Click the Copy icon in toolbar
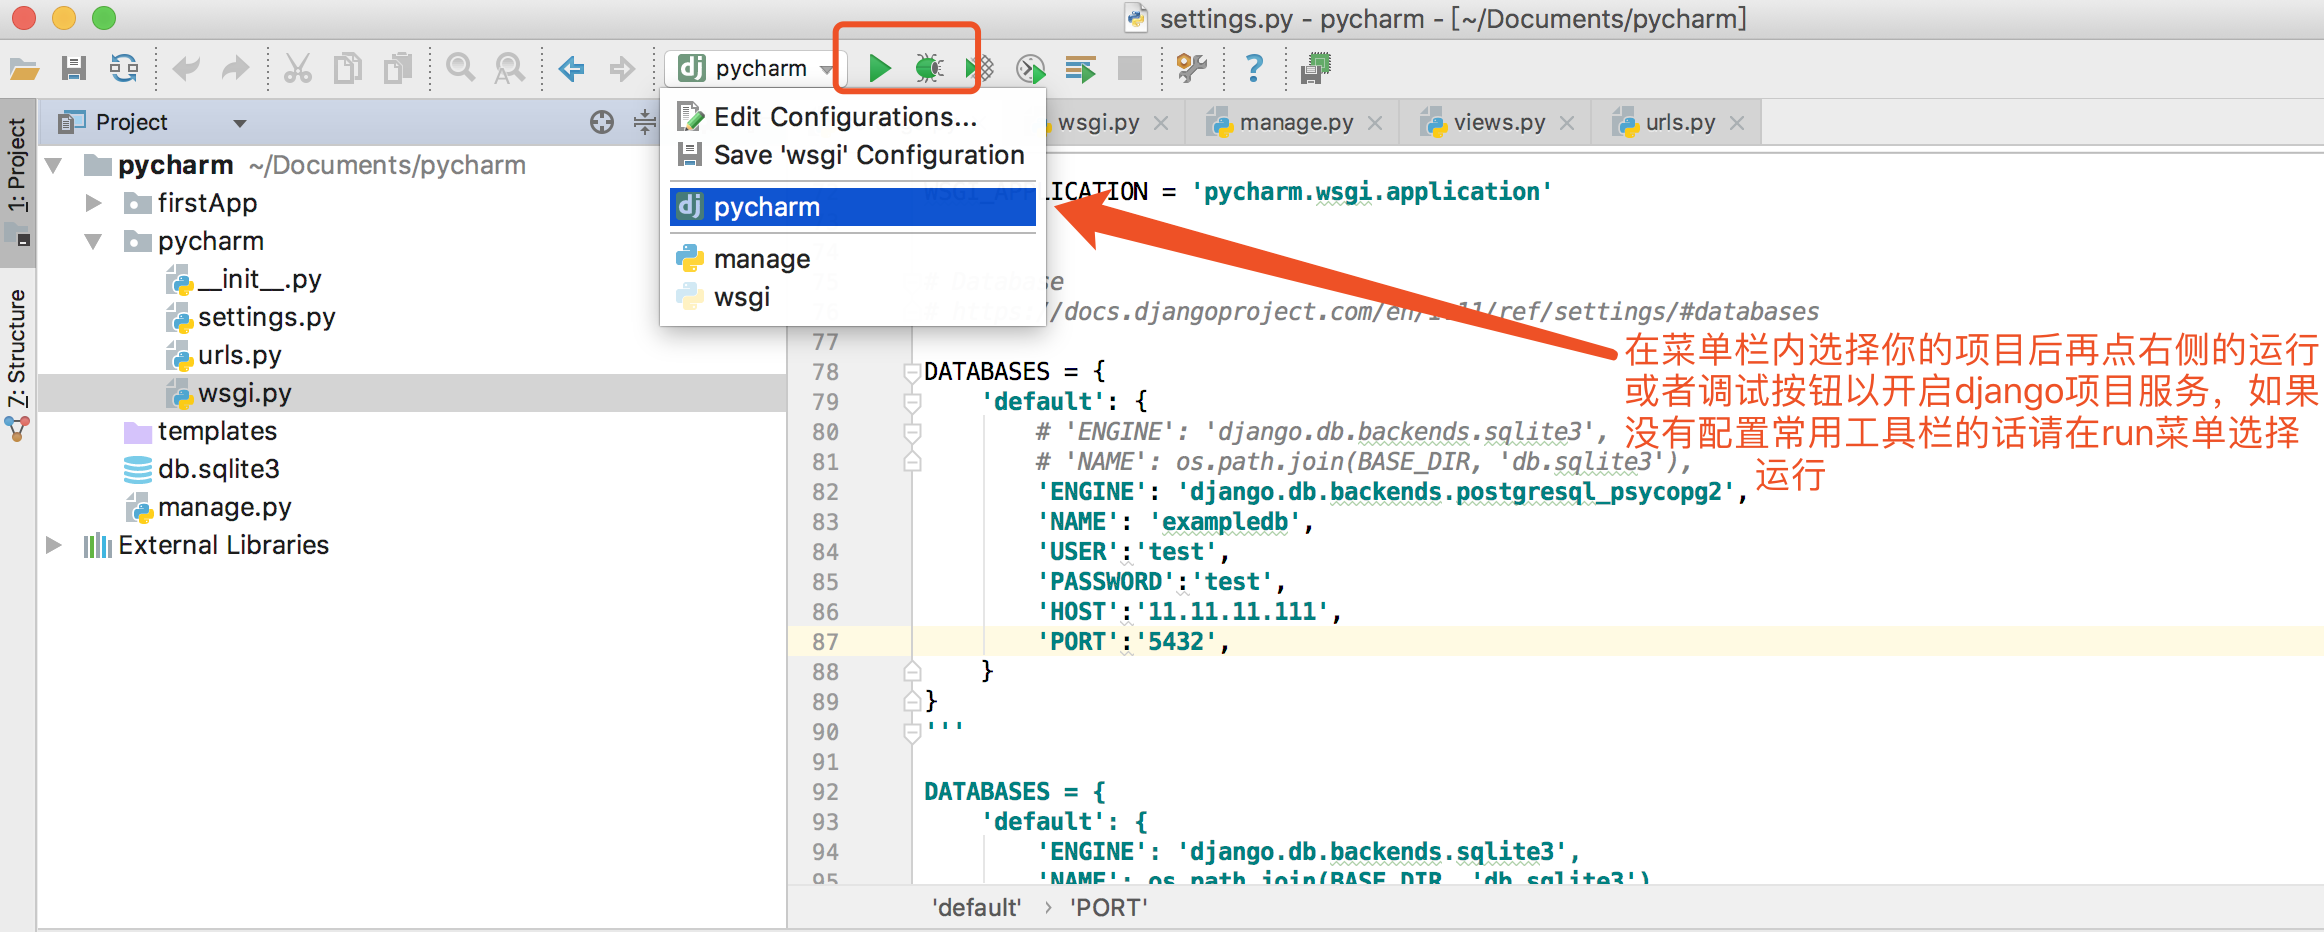Viewport: 2324px width, 932px height. [347, 68]
